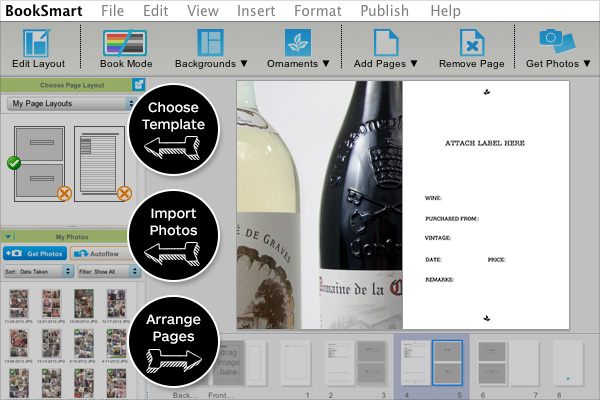The image size is (600, 400).
Task: Click the Get Photos camera toolbar icon
Action: coord(557,41)
